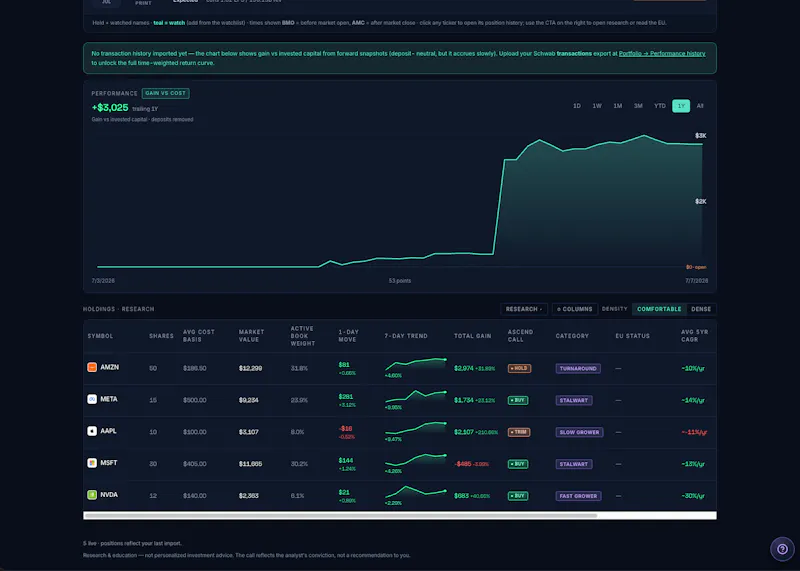Click the 53 points chart label
The height and width of the screenshot is (571, 800).
[399, 281]
